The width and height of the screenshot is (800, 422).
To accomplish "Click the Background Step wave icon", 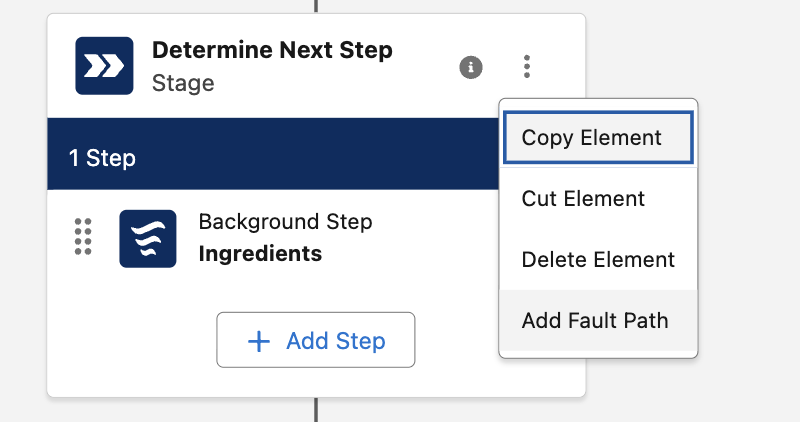I will (147, 238).
